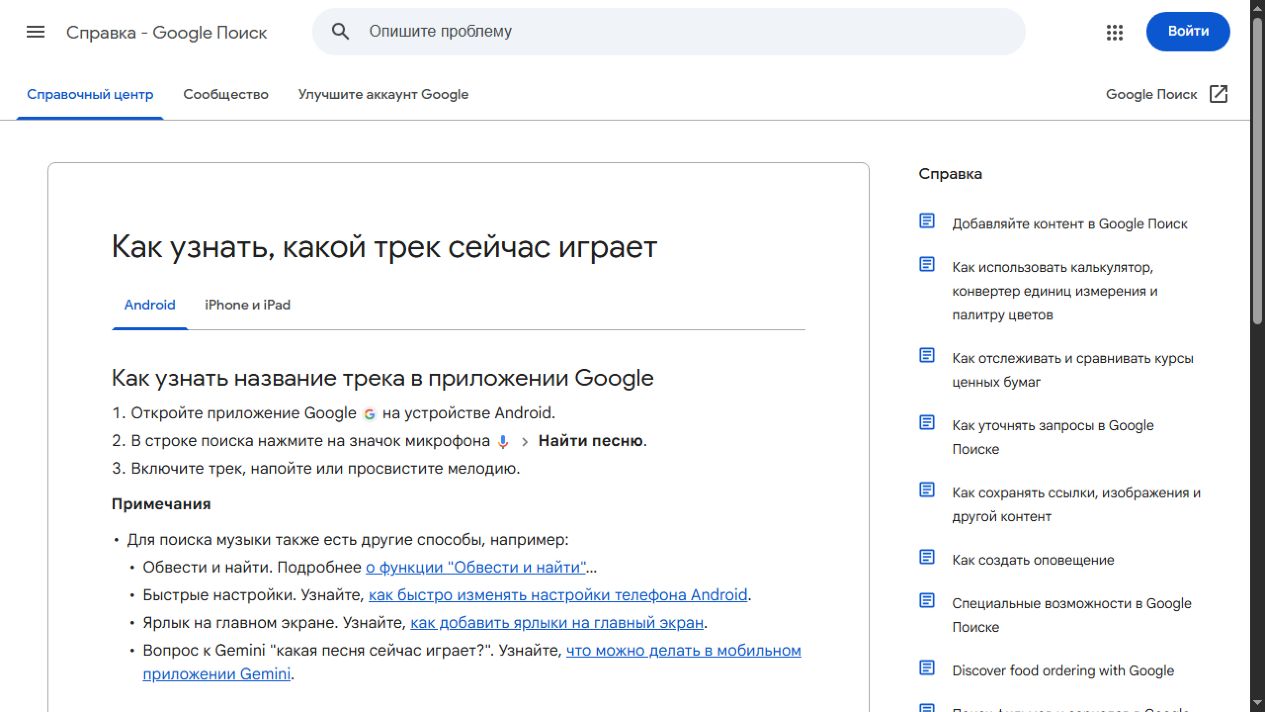The height and width of the screenshot is (712, 1265).
Task: Open the hamburger main menu
Action: coord(36,32)
